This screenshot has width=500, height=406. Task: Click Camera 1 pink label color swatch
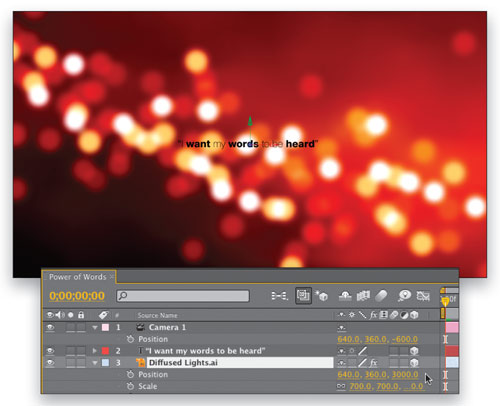tap(105, 327)
